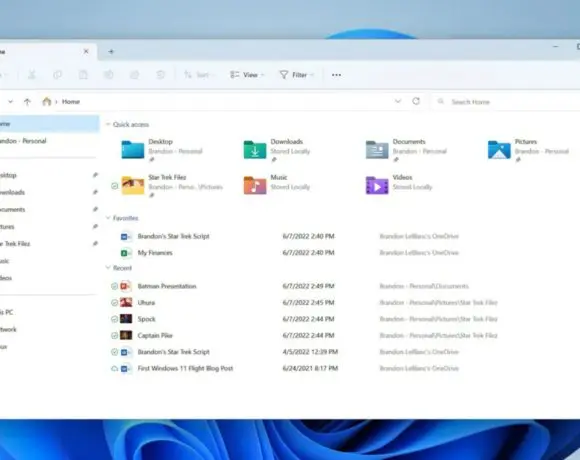Click the Share toolbar icon
This screenshot has height=460, width=580.
(x=134, y=75)
